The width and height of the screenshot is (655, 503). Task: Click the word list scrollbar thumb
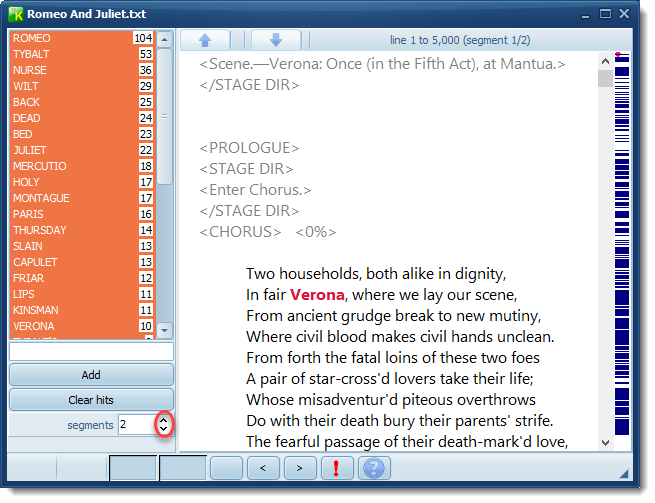(x=165, y=116)
